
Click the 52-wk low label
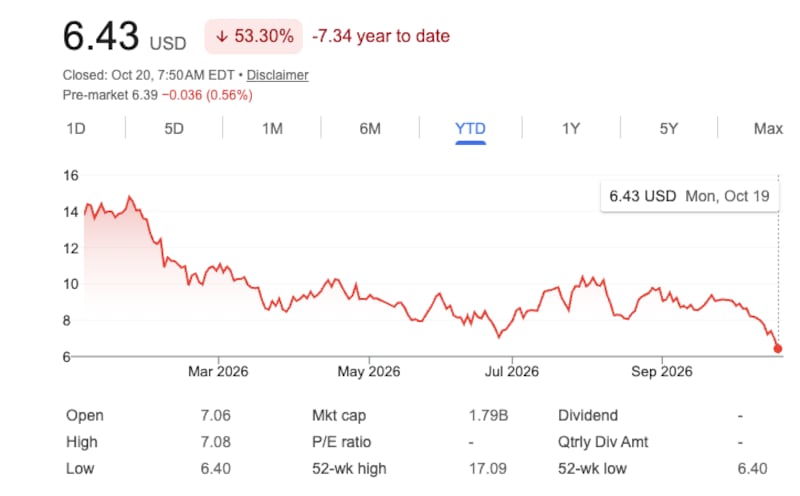(592, 468)
